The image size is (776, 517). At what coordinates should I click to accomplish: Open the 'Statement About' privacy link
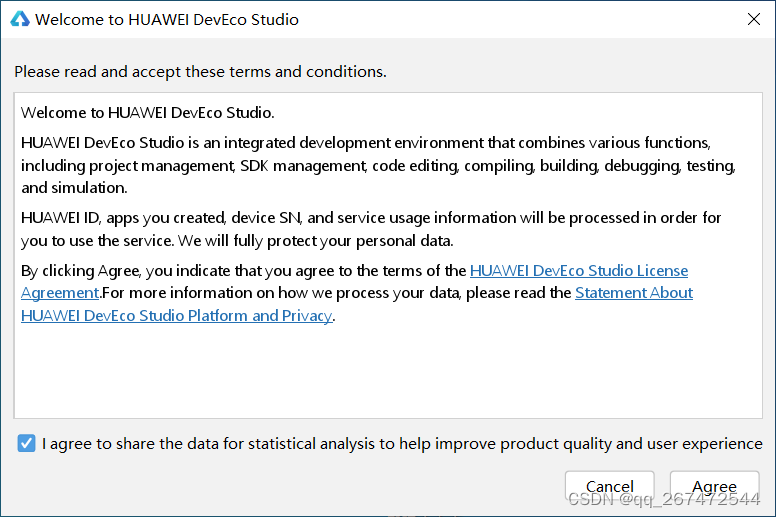[633, 293]
